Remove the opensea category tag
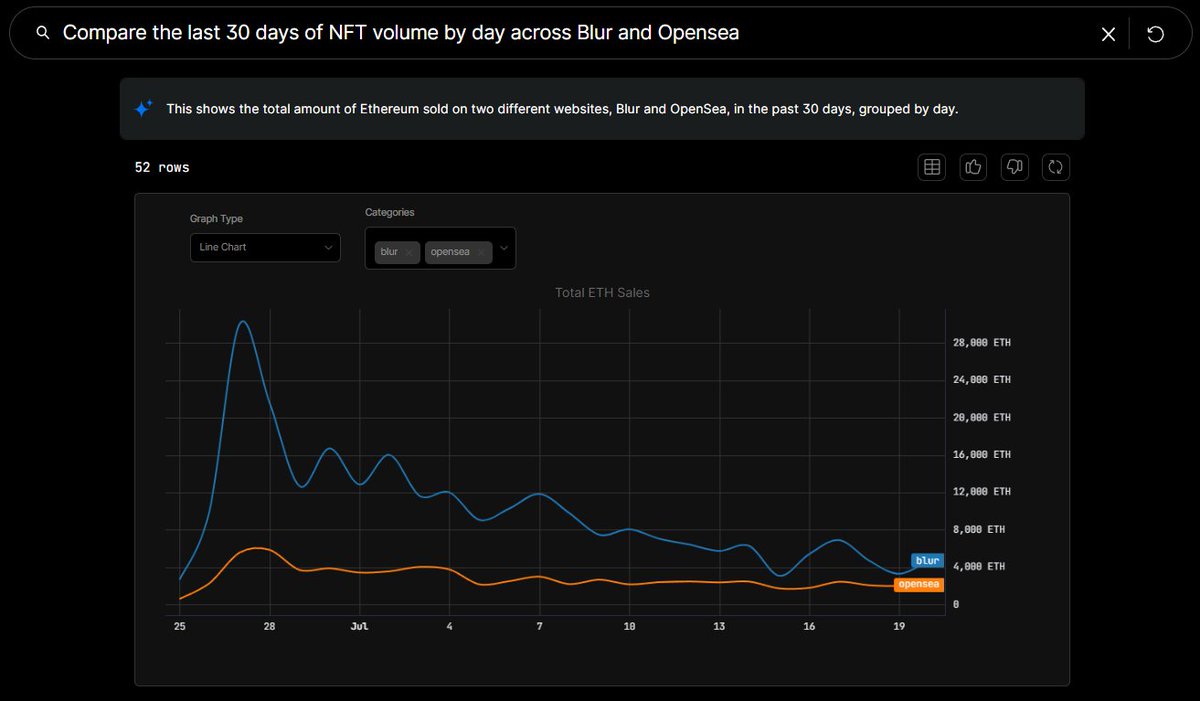The width and height of the screenshot is (1200, 701). pyautogui.click(x=481, y=252)
